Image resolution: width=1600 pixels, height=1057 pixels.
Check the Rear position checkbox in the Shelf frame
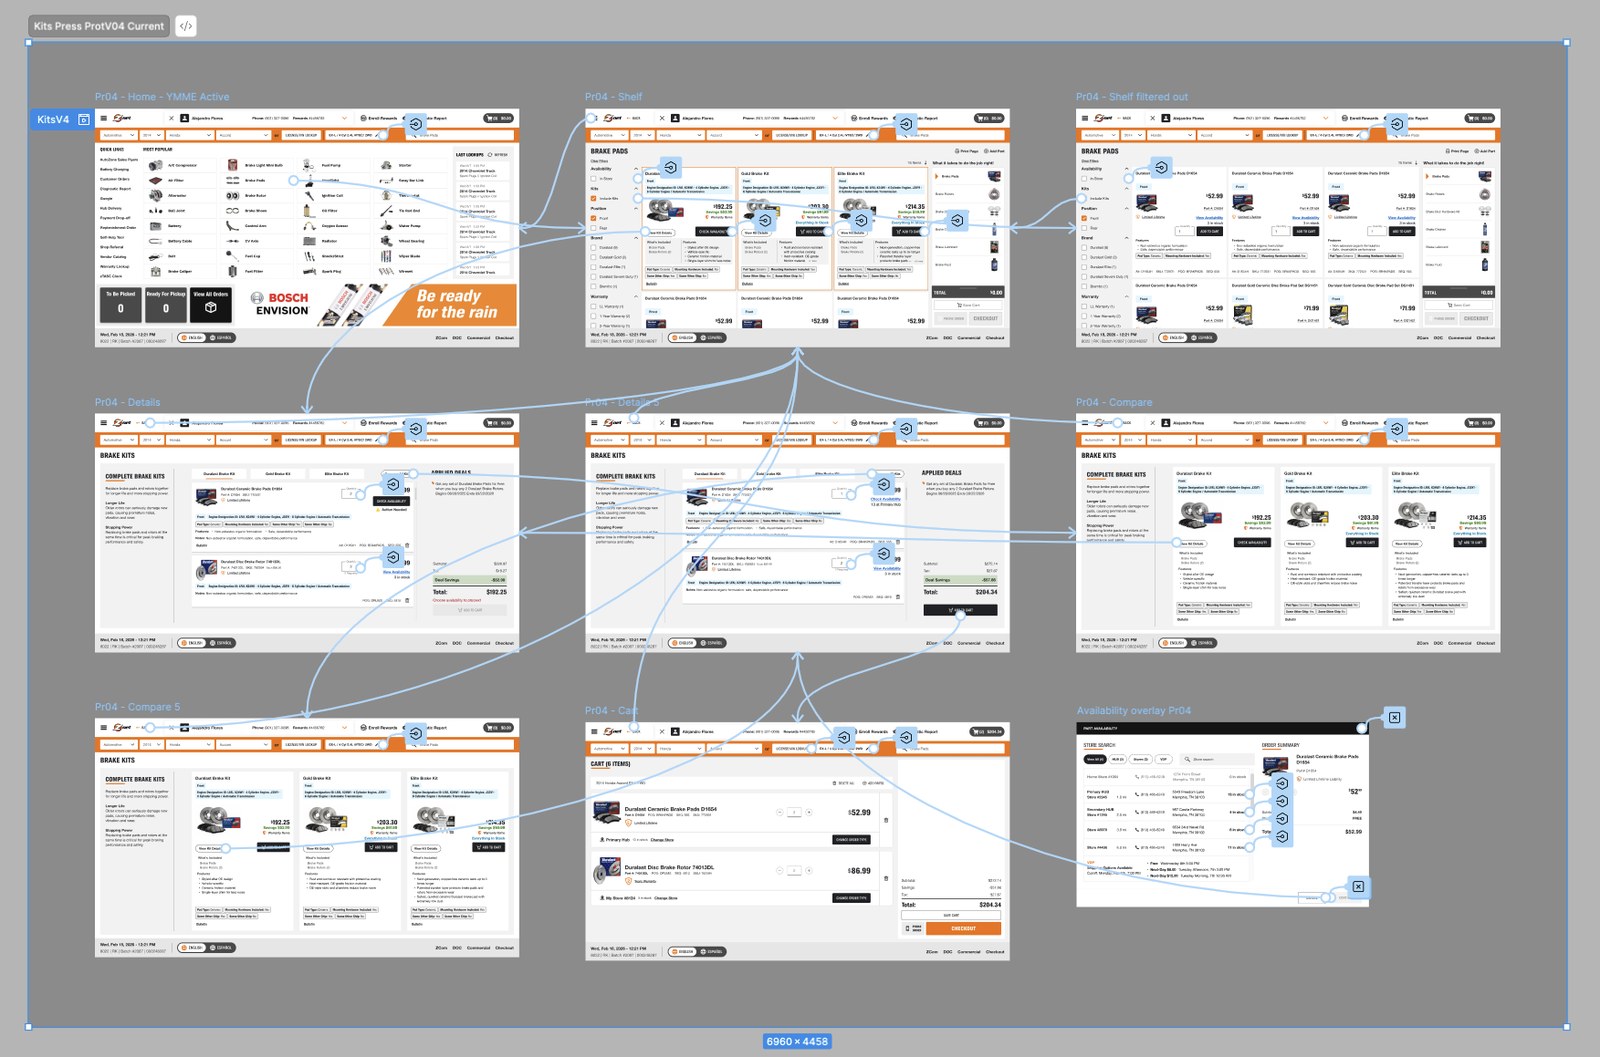pos(593,228)
